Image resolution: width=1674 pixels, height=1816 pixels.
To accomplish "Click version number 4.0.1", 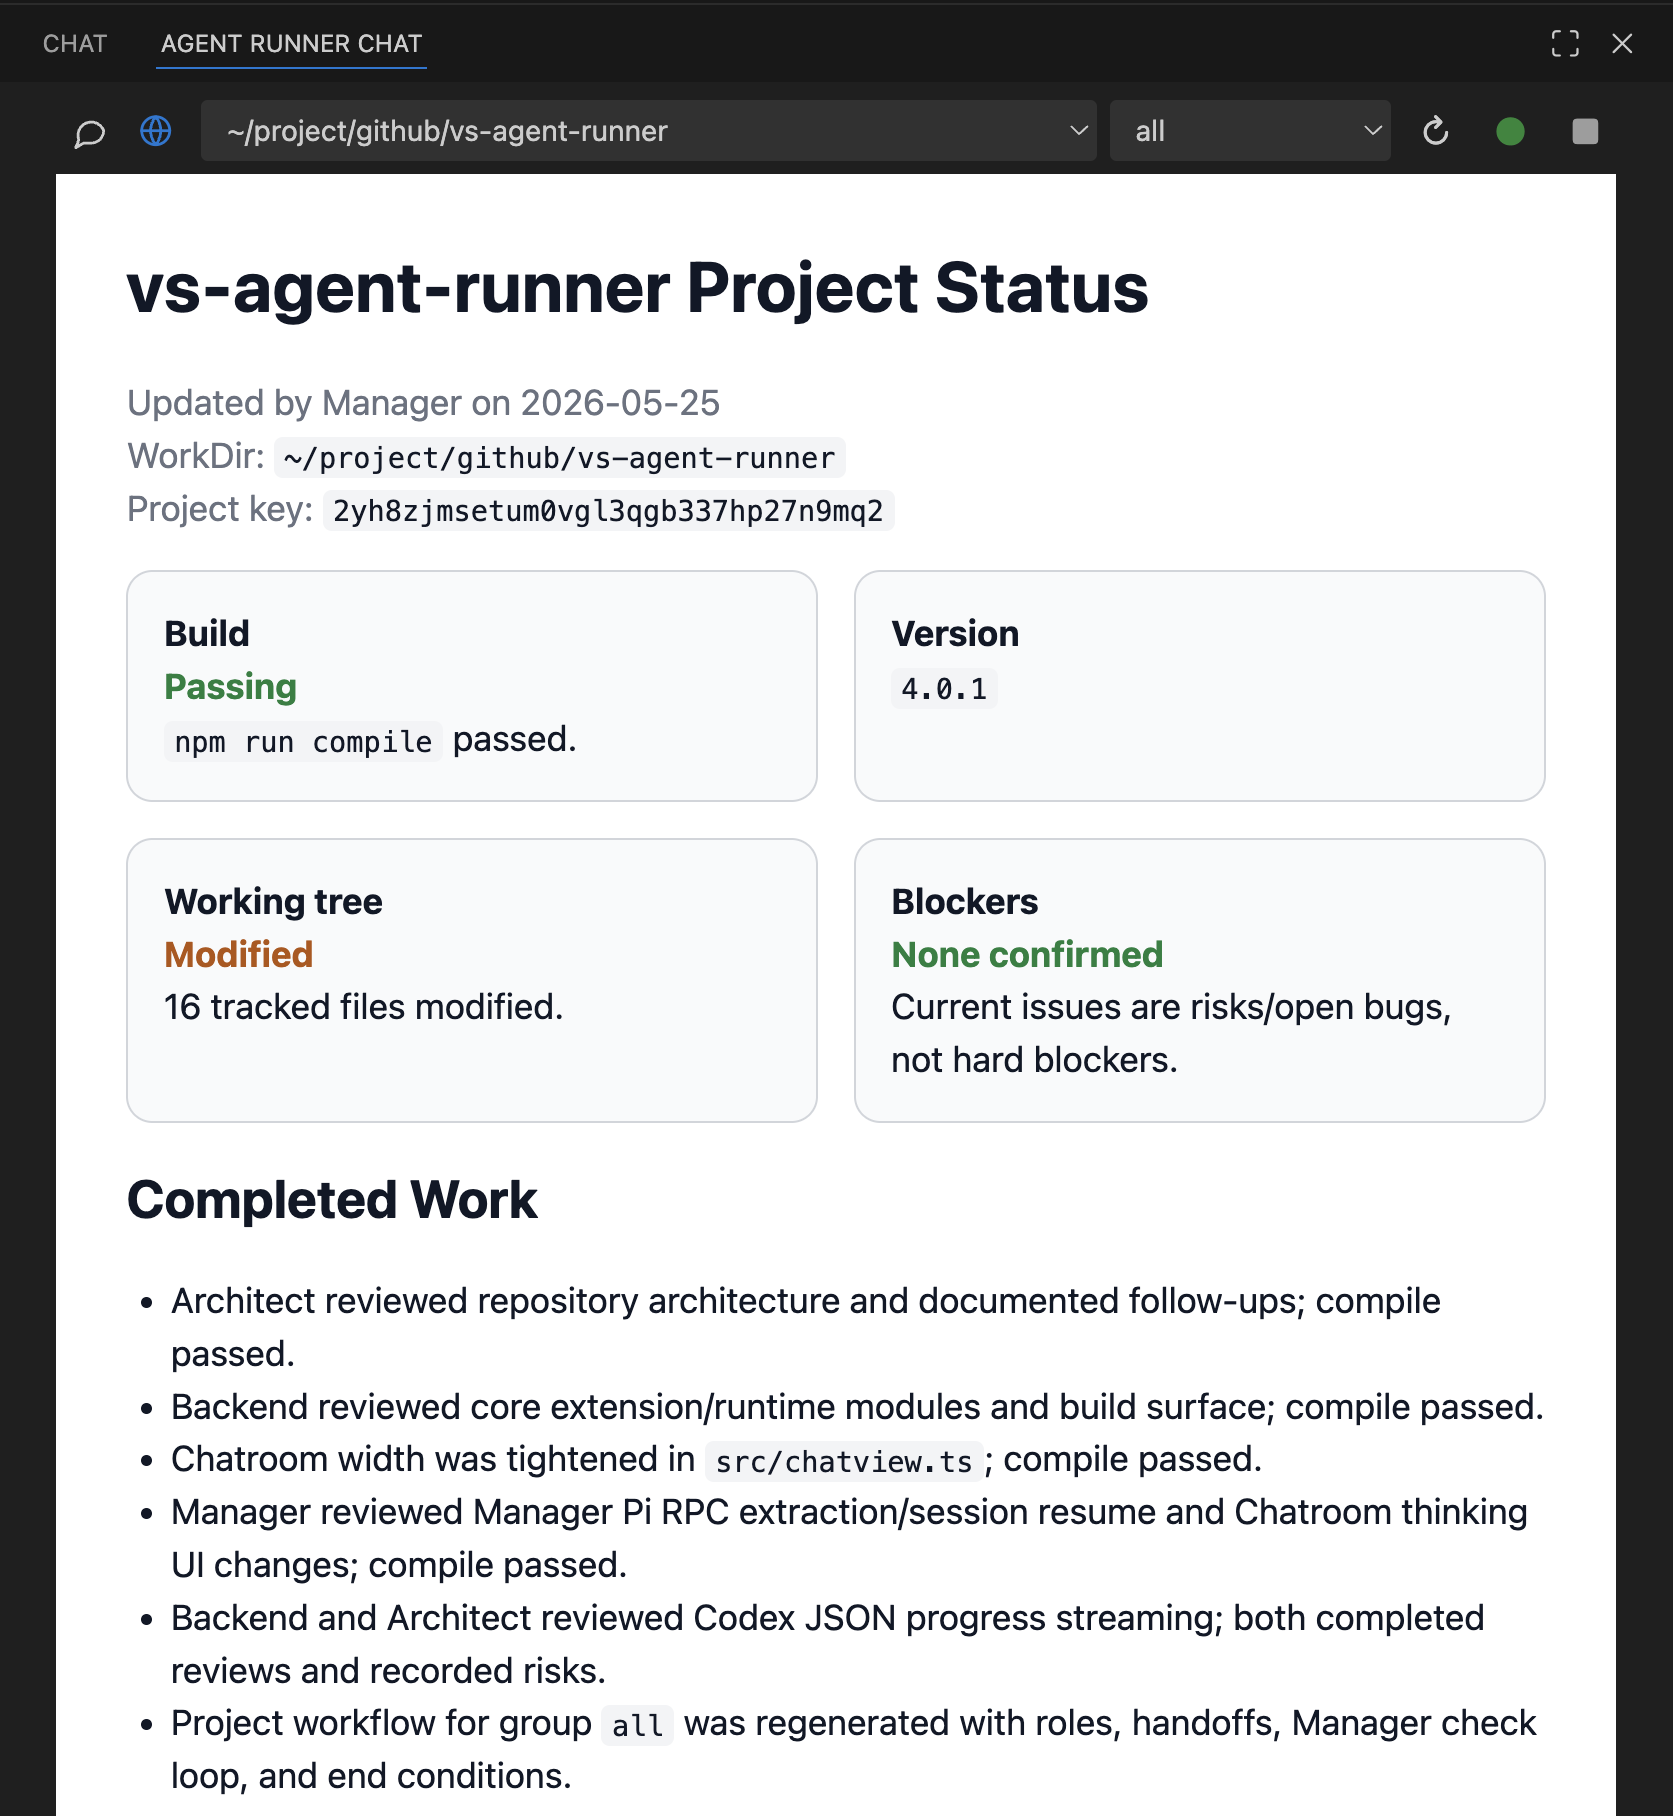I will click(944, 689).
